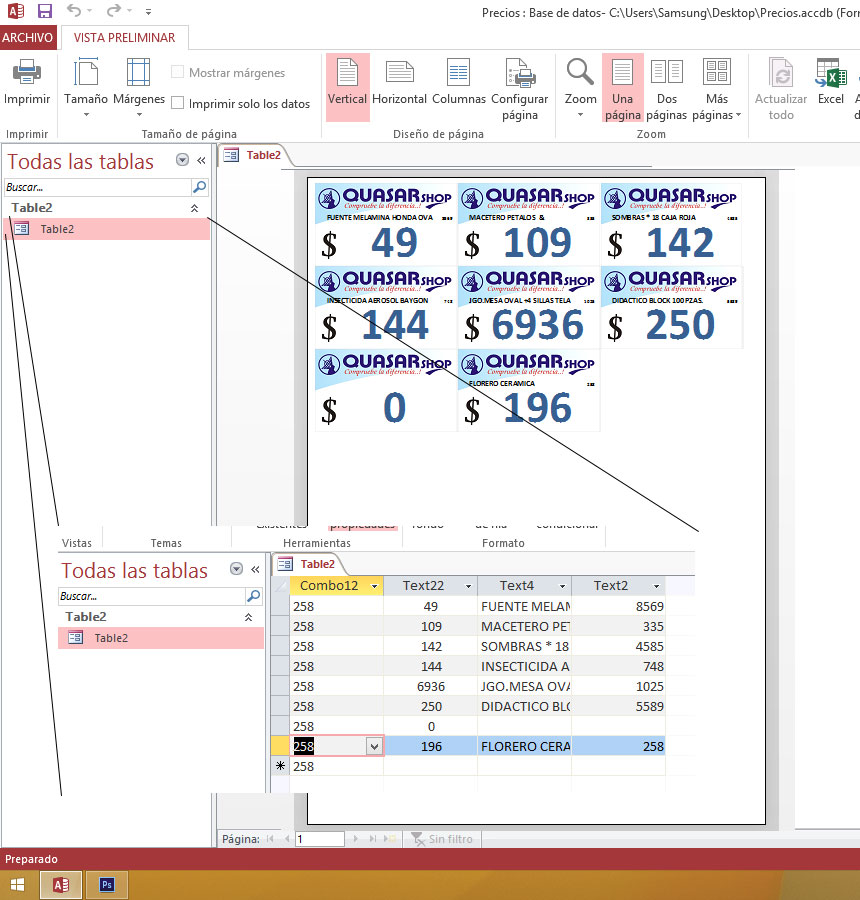This screenshot has height=900, width=860.
Task: Select the VISTA PRELIMINAR ribbon tab
Action: [x=124, y=37]
